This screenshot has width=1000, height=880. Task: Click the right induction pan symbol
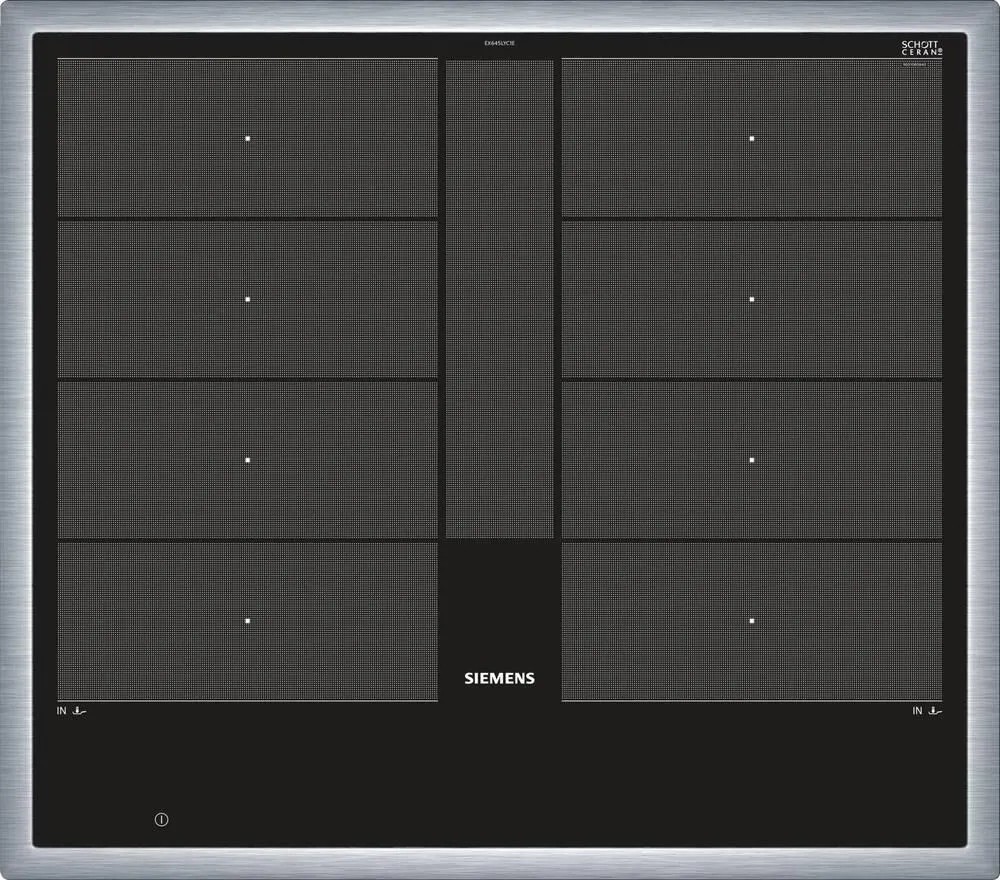(935, 710)
